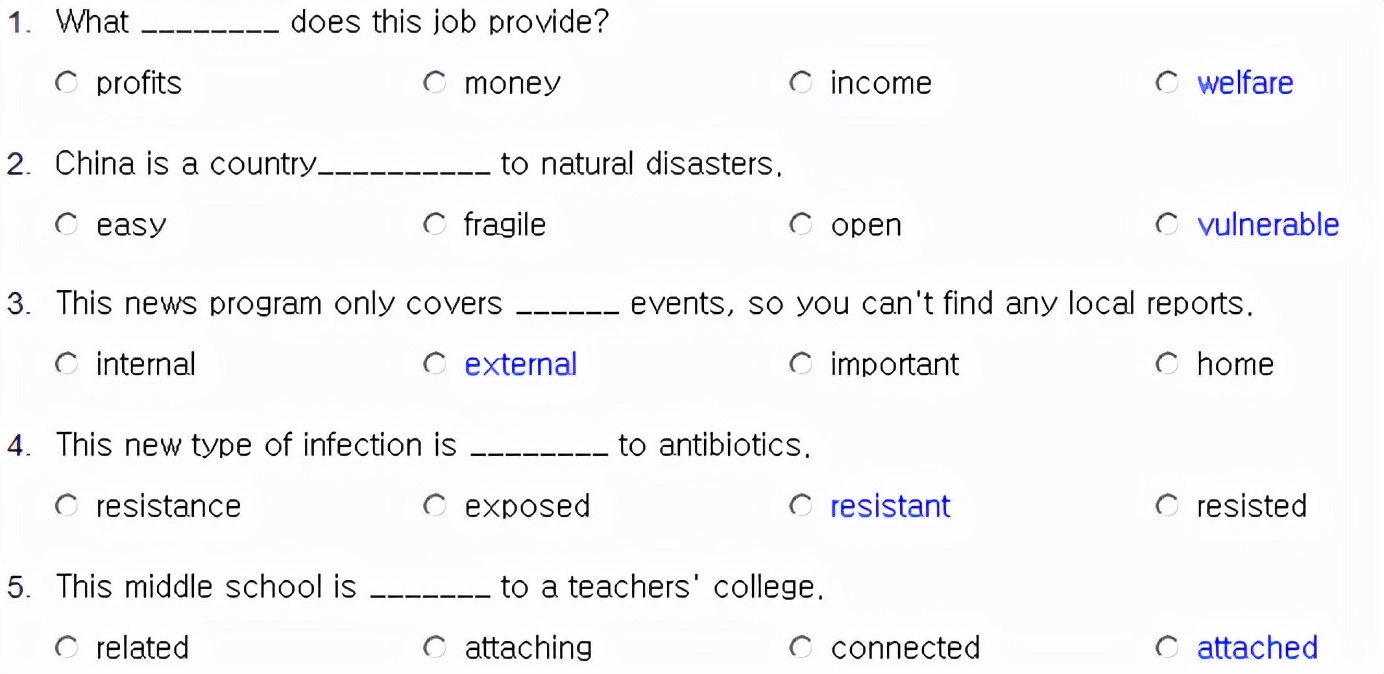
Task: Pick 'open' for question 2
Action: [x=800, y=225]
